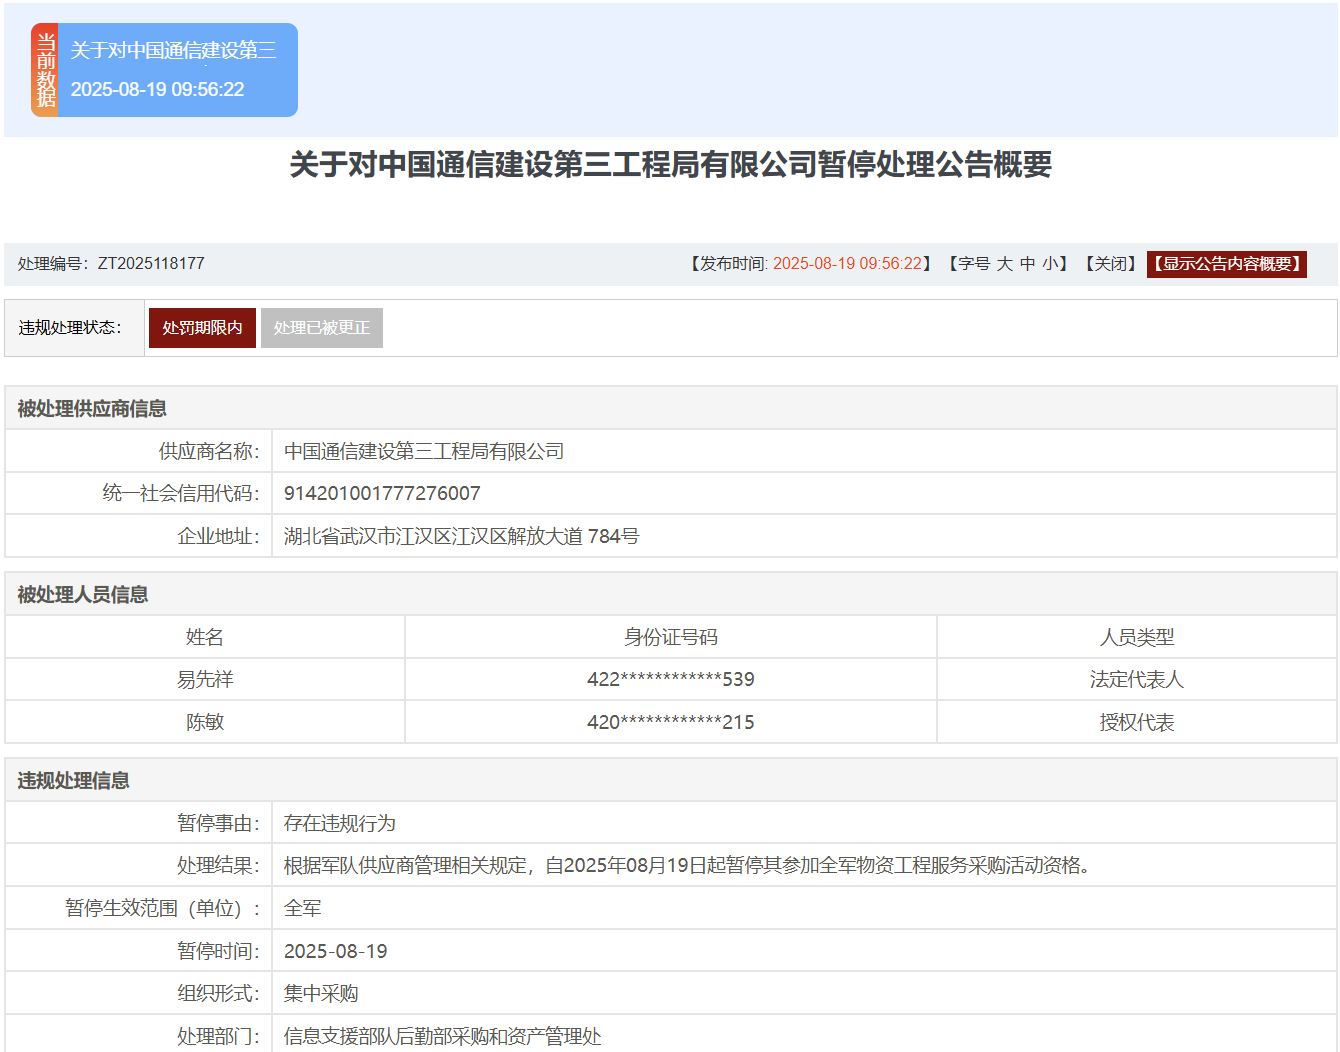Click the 处理已被更正 status button
The height and width of the screenshot is (1052, 1340).
coord(322,328)
